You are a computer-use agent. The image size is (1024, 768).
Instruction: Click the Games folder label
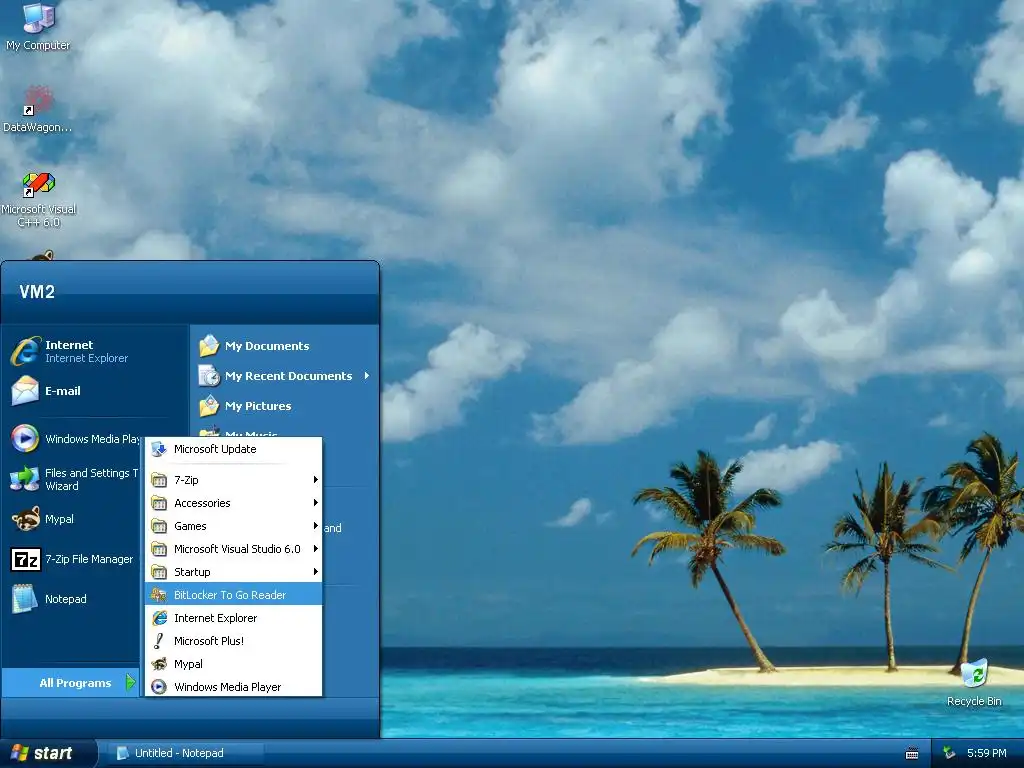(190, 526)
